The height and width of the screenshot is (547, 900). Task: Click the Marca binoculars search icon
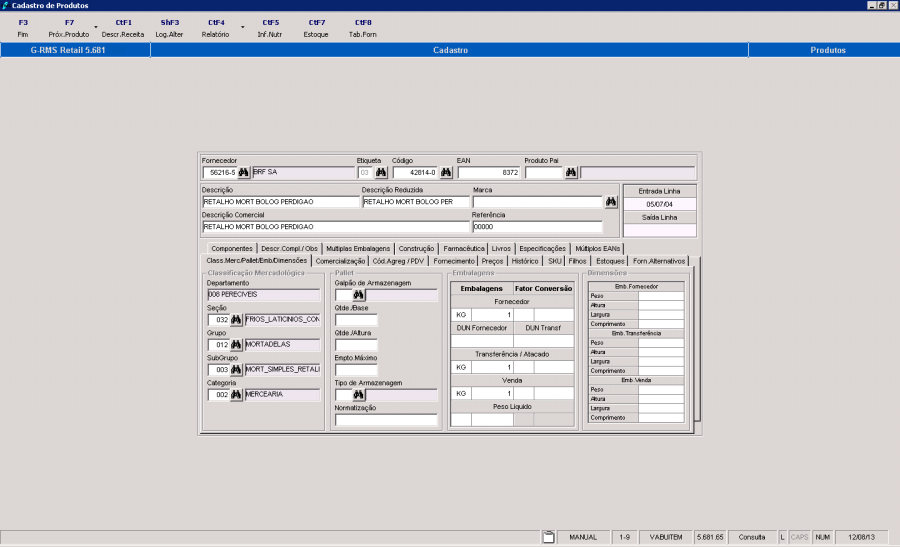click(611, 201)
